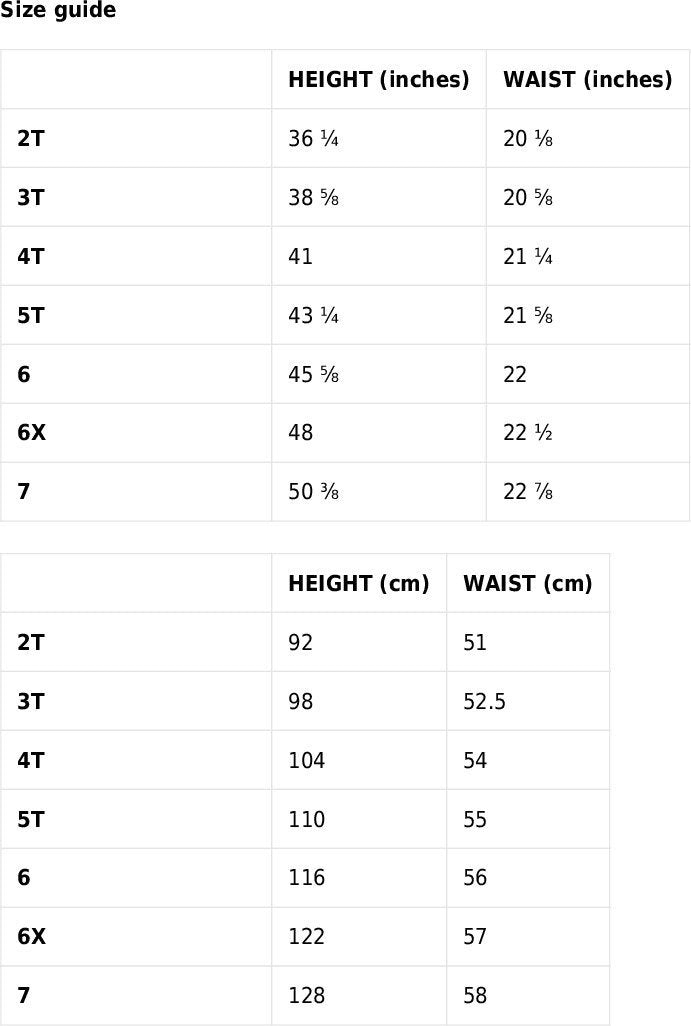Click the 36 ¼ height cell

[313, 139]
